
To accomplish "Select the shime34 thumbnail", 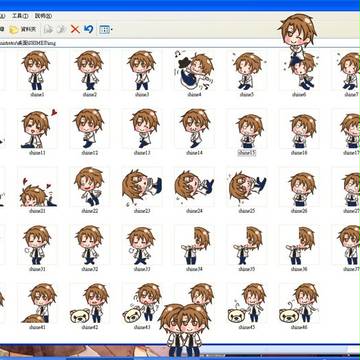I will click(194, 245).
